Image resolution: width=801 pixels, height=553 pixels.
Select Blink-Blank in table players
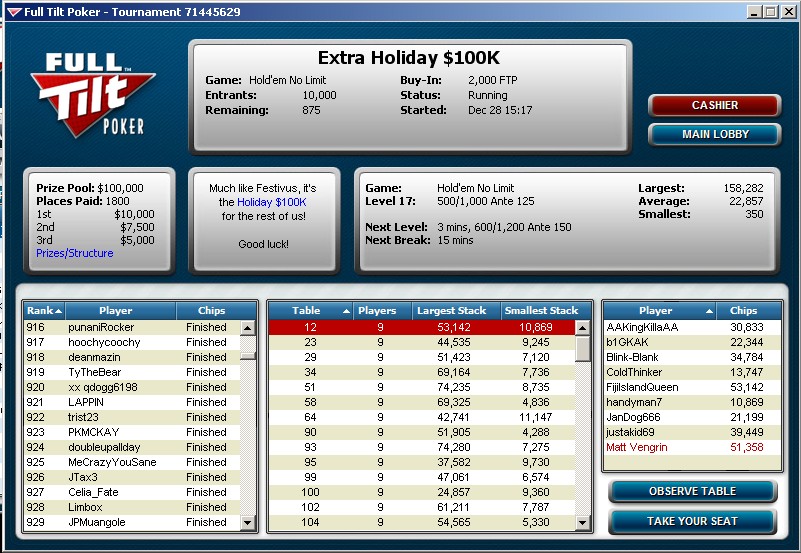pos(692,357)
